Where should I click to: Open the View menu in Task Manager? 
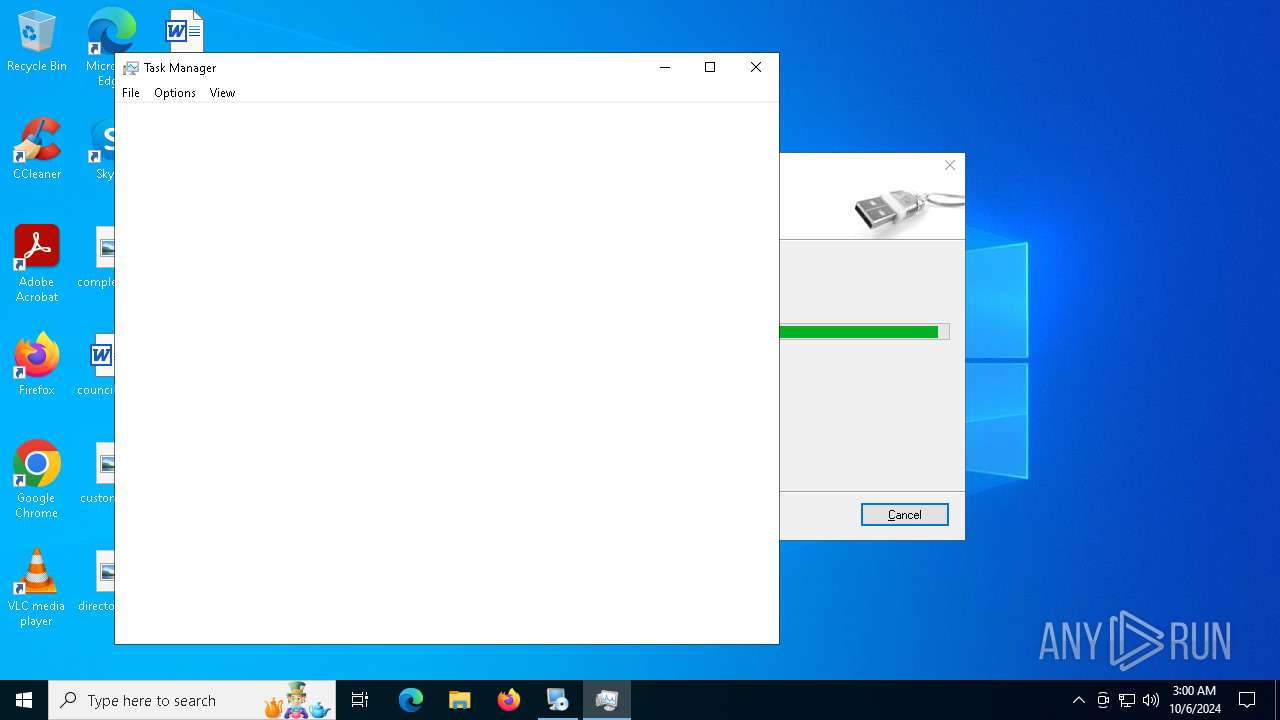tap(222, 93)
